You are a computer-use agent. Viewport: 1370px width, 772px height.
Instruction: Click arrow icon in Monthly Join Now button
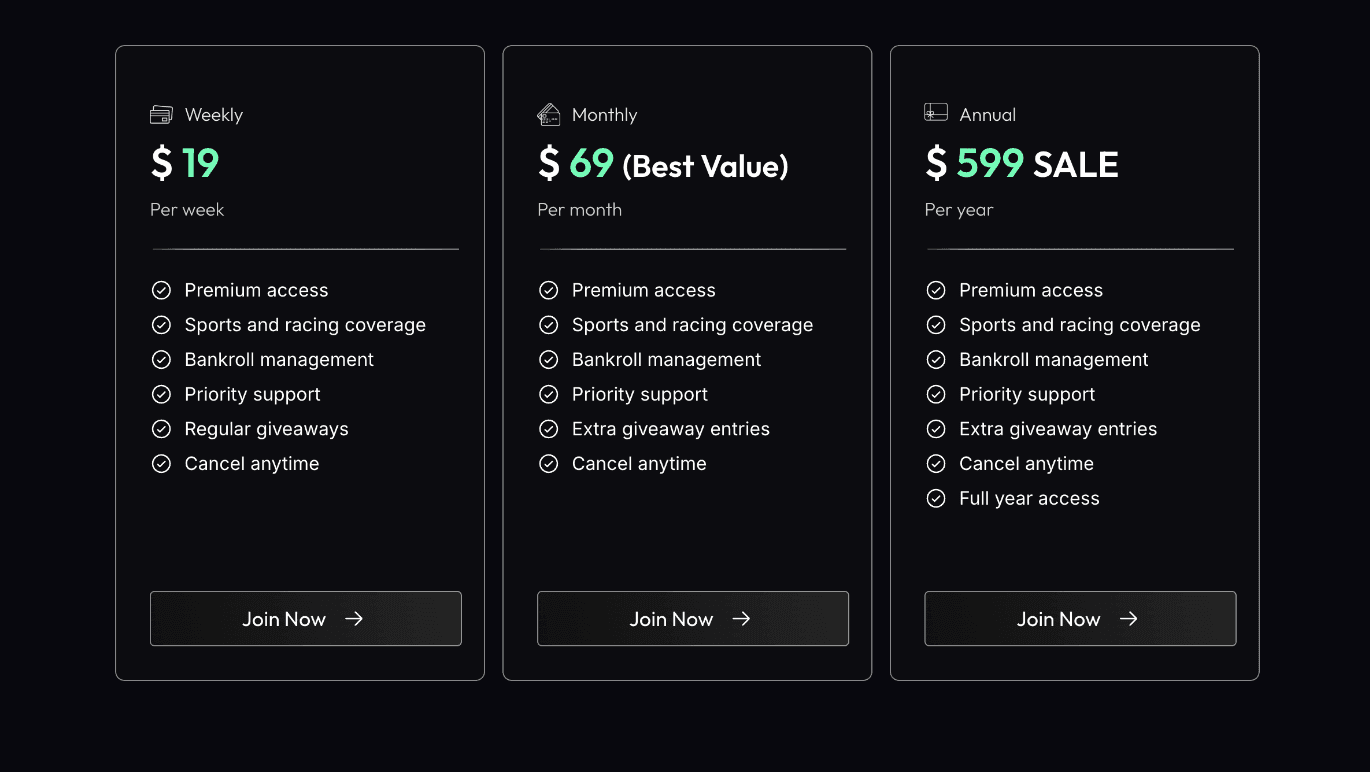[741, 619]
